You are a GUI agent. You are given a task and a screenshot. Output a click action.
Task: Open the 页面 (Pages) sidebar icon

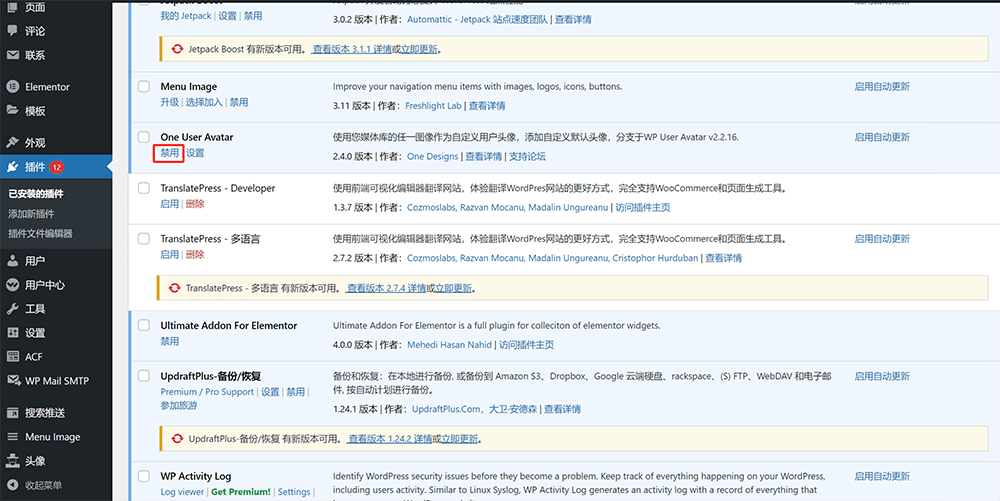[x=12, y=8]
